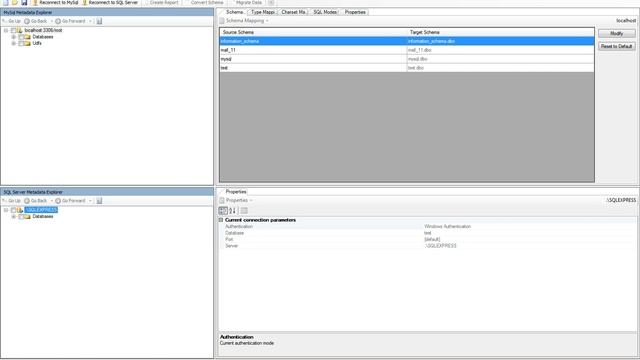Click the Categorized view icon in the property grid
The height and width of the screenshot is (360, 640).
tap(223, 211)
